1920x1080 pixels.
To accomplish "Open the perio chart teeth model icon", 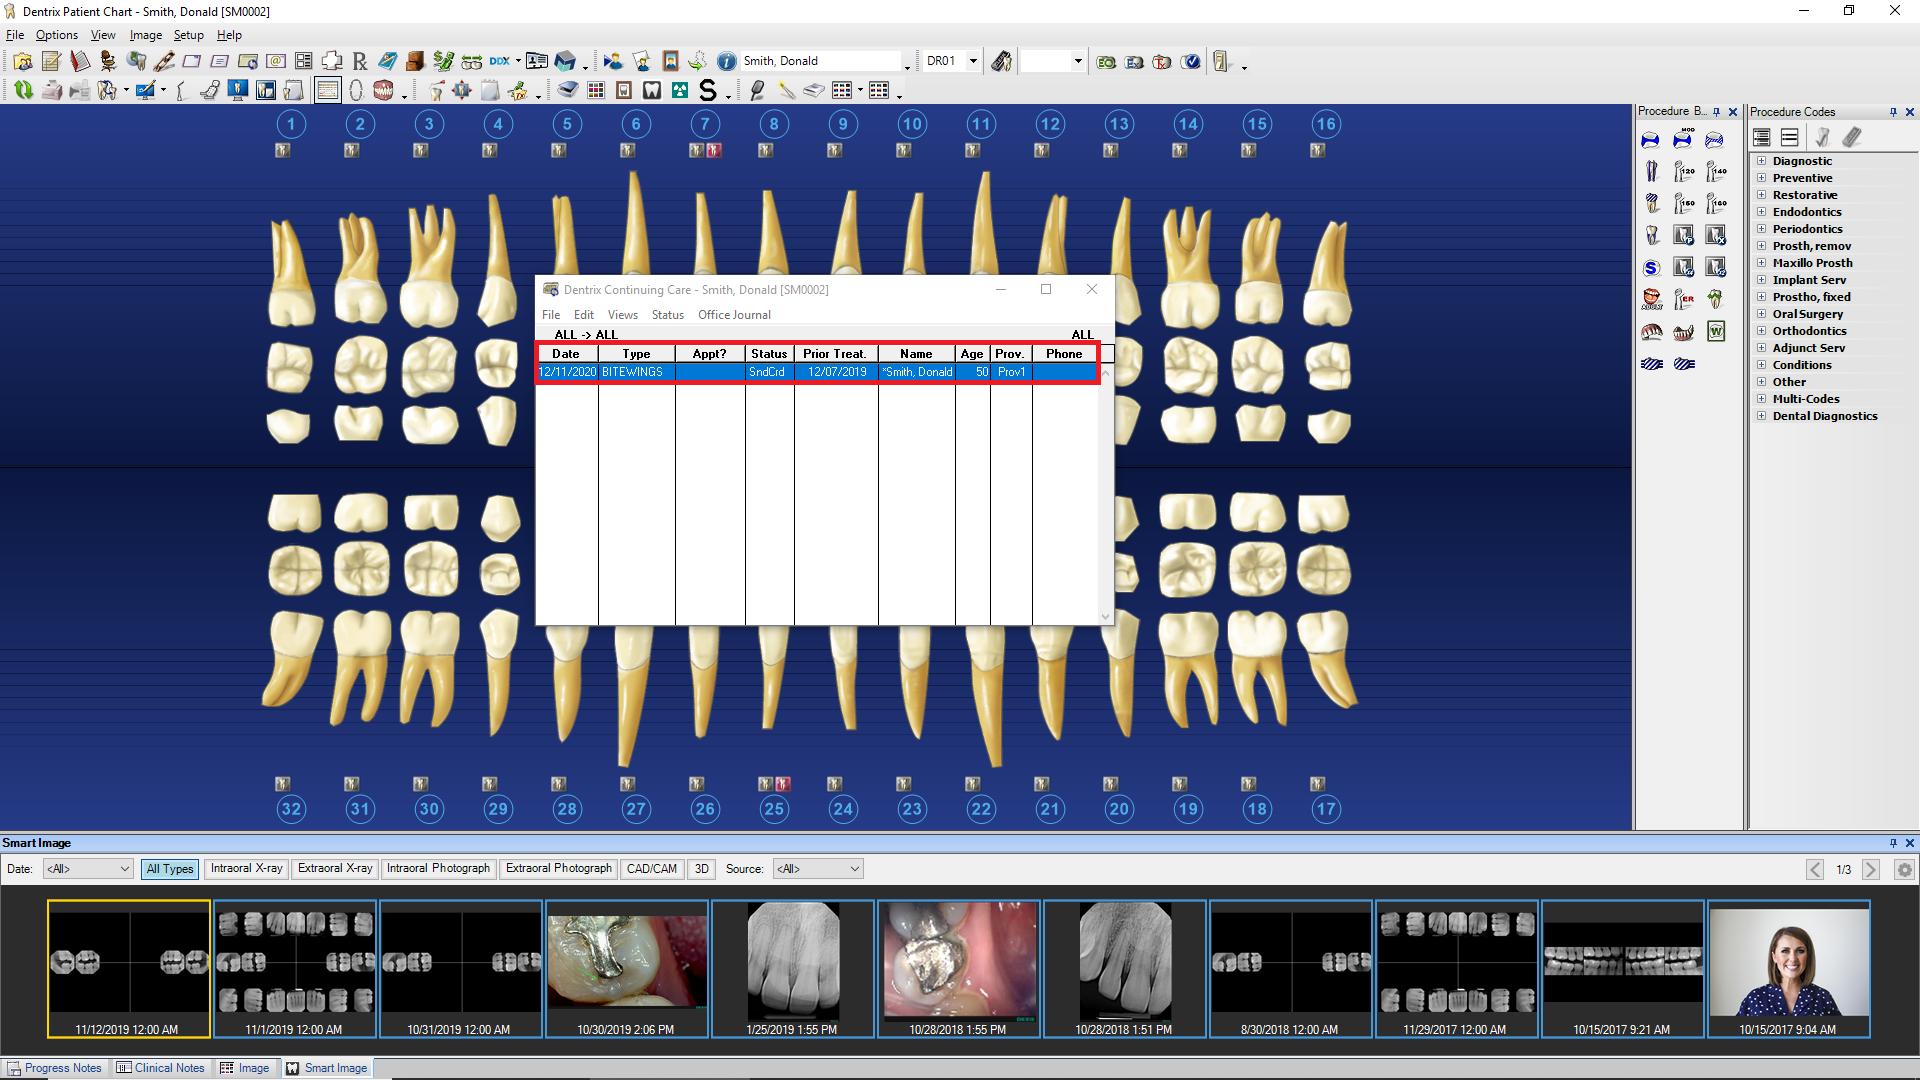I will [x=384, y=91].
